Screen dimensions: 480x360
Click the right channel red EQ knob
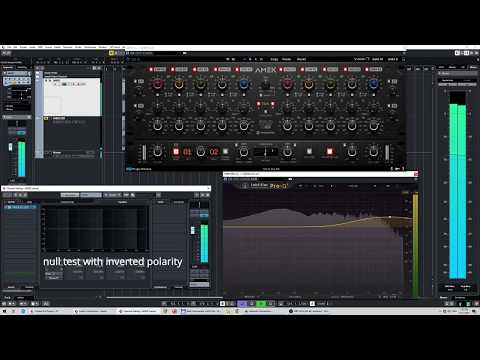[x=287, y=84]
